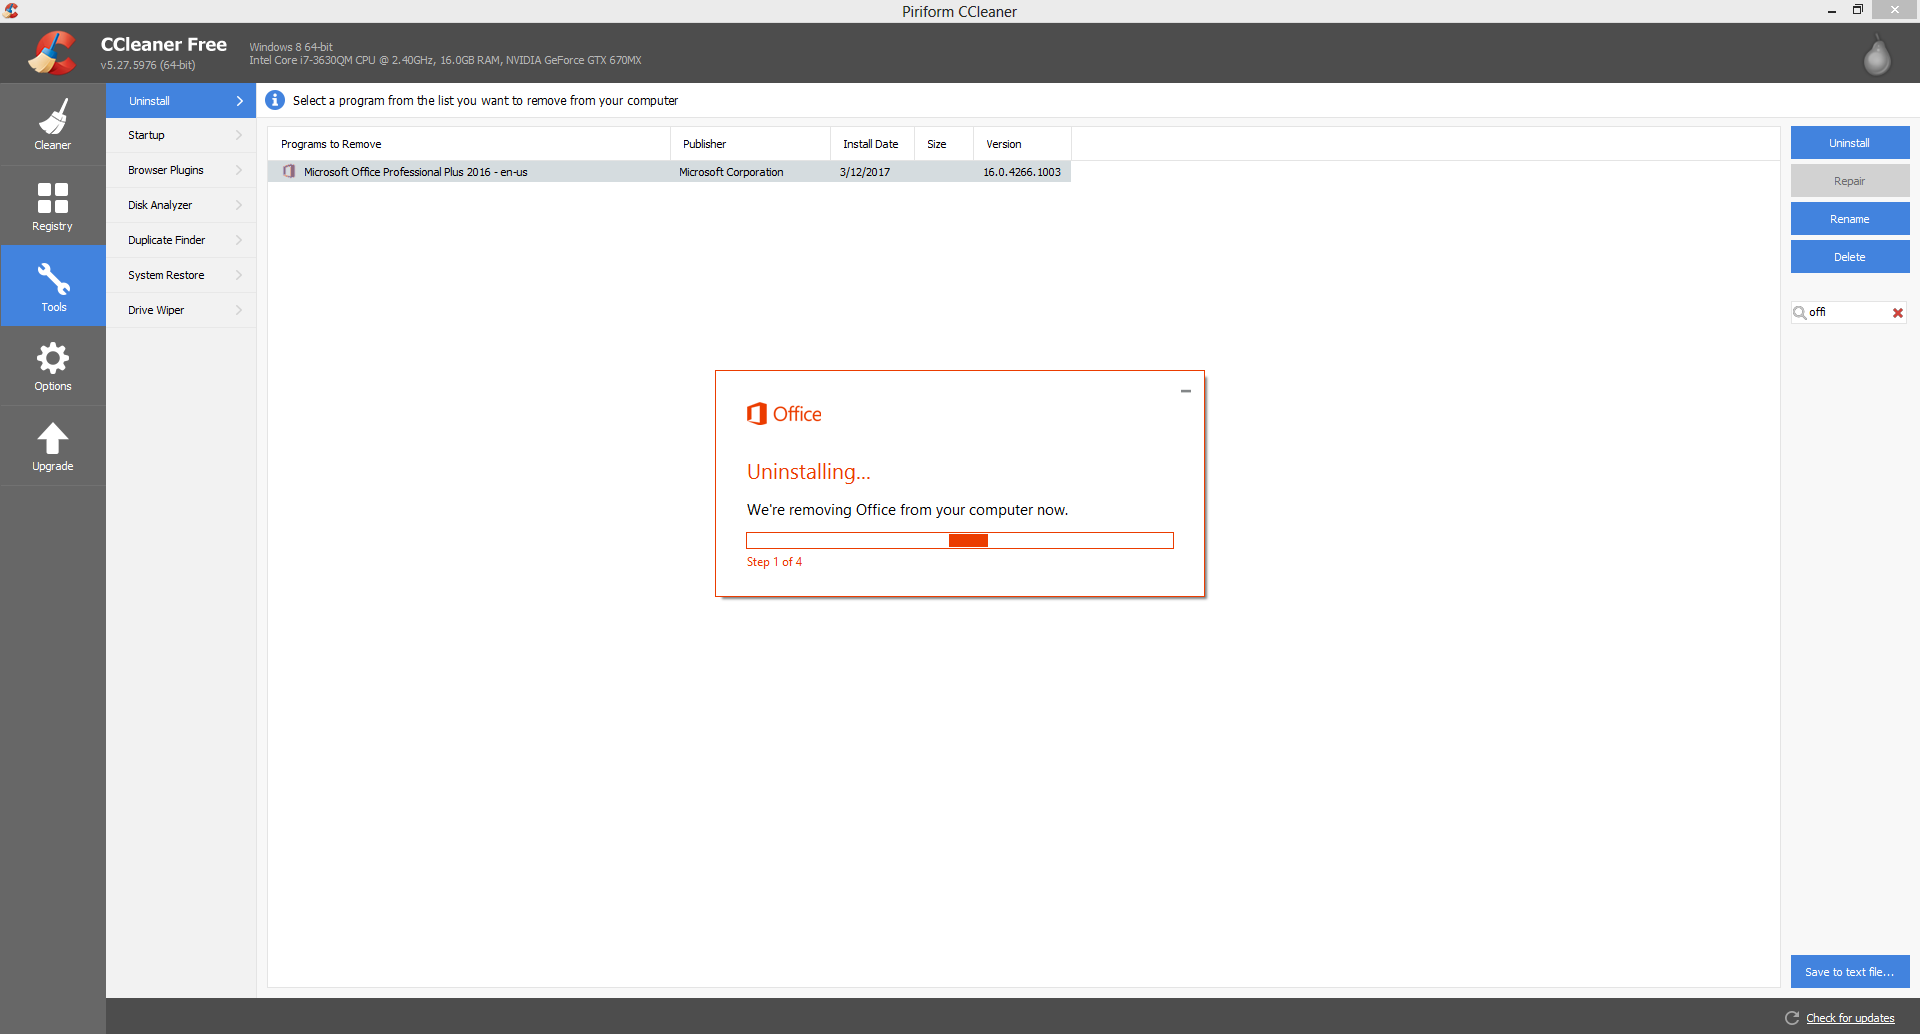Image resolution: width=1920 pixels, height=1034 pixels.
Task: Click the refresh icon beside Check for updates
Action: 1792,1018
